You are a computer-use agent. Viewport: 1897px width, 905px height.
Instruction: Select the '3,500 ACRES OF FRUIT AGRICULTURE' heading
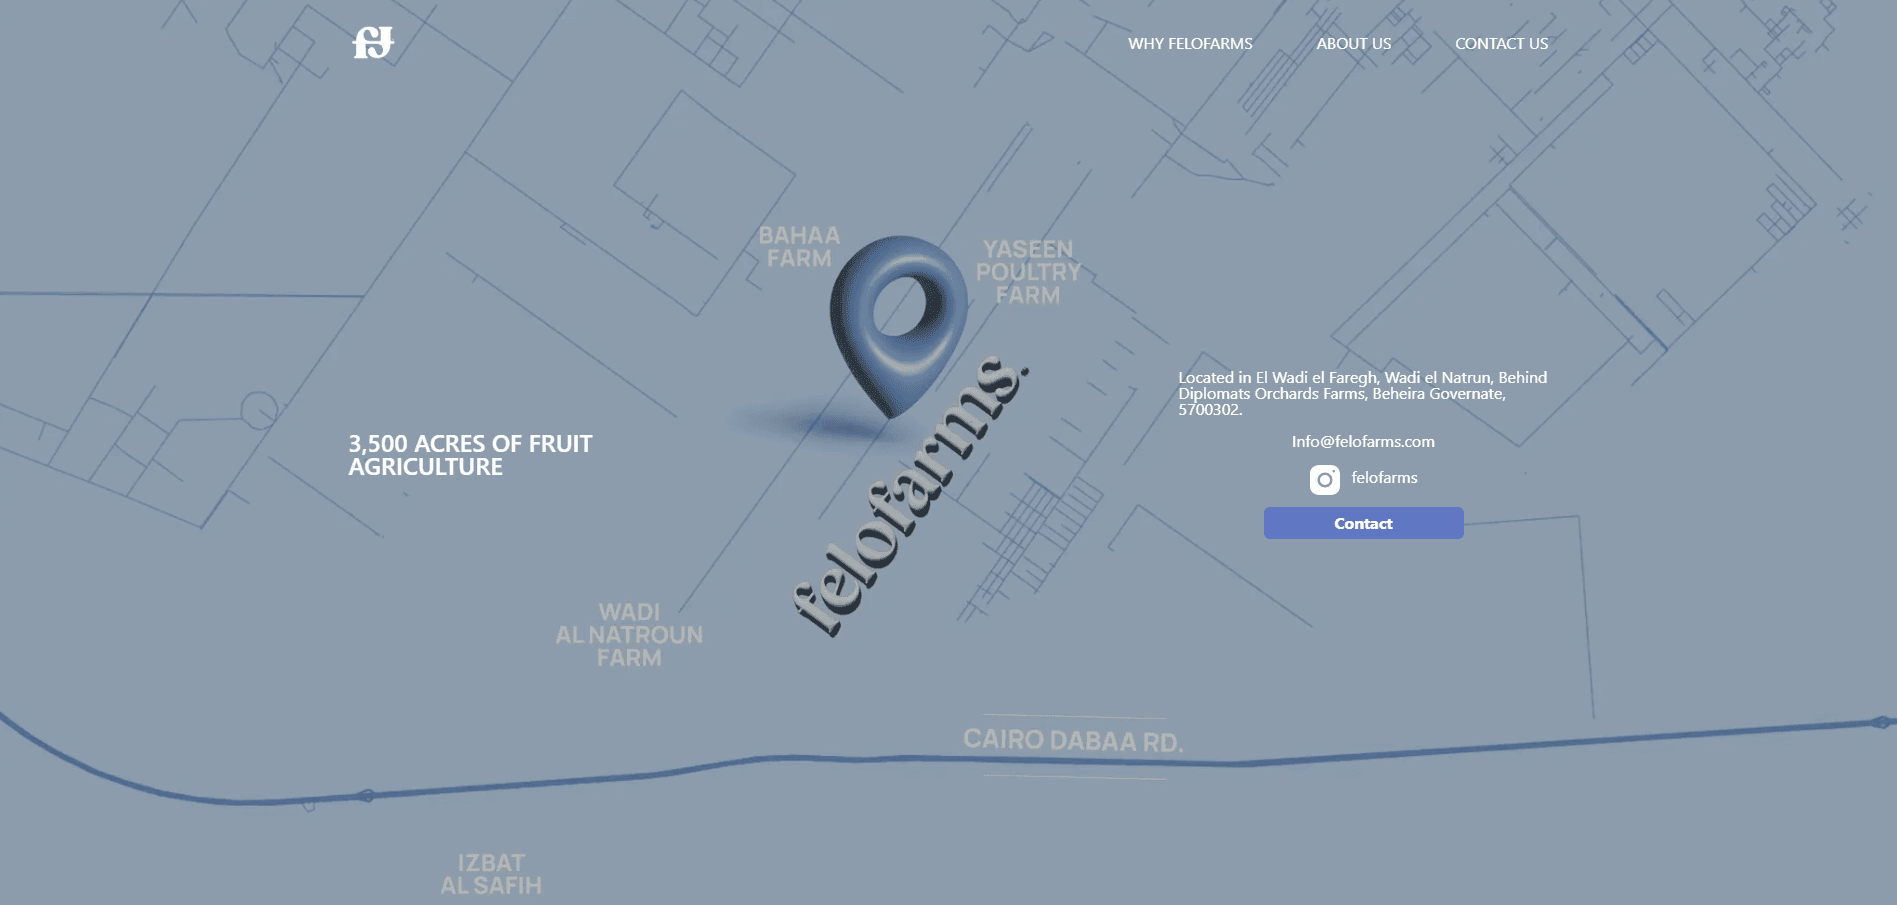pos(470,455)
